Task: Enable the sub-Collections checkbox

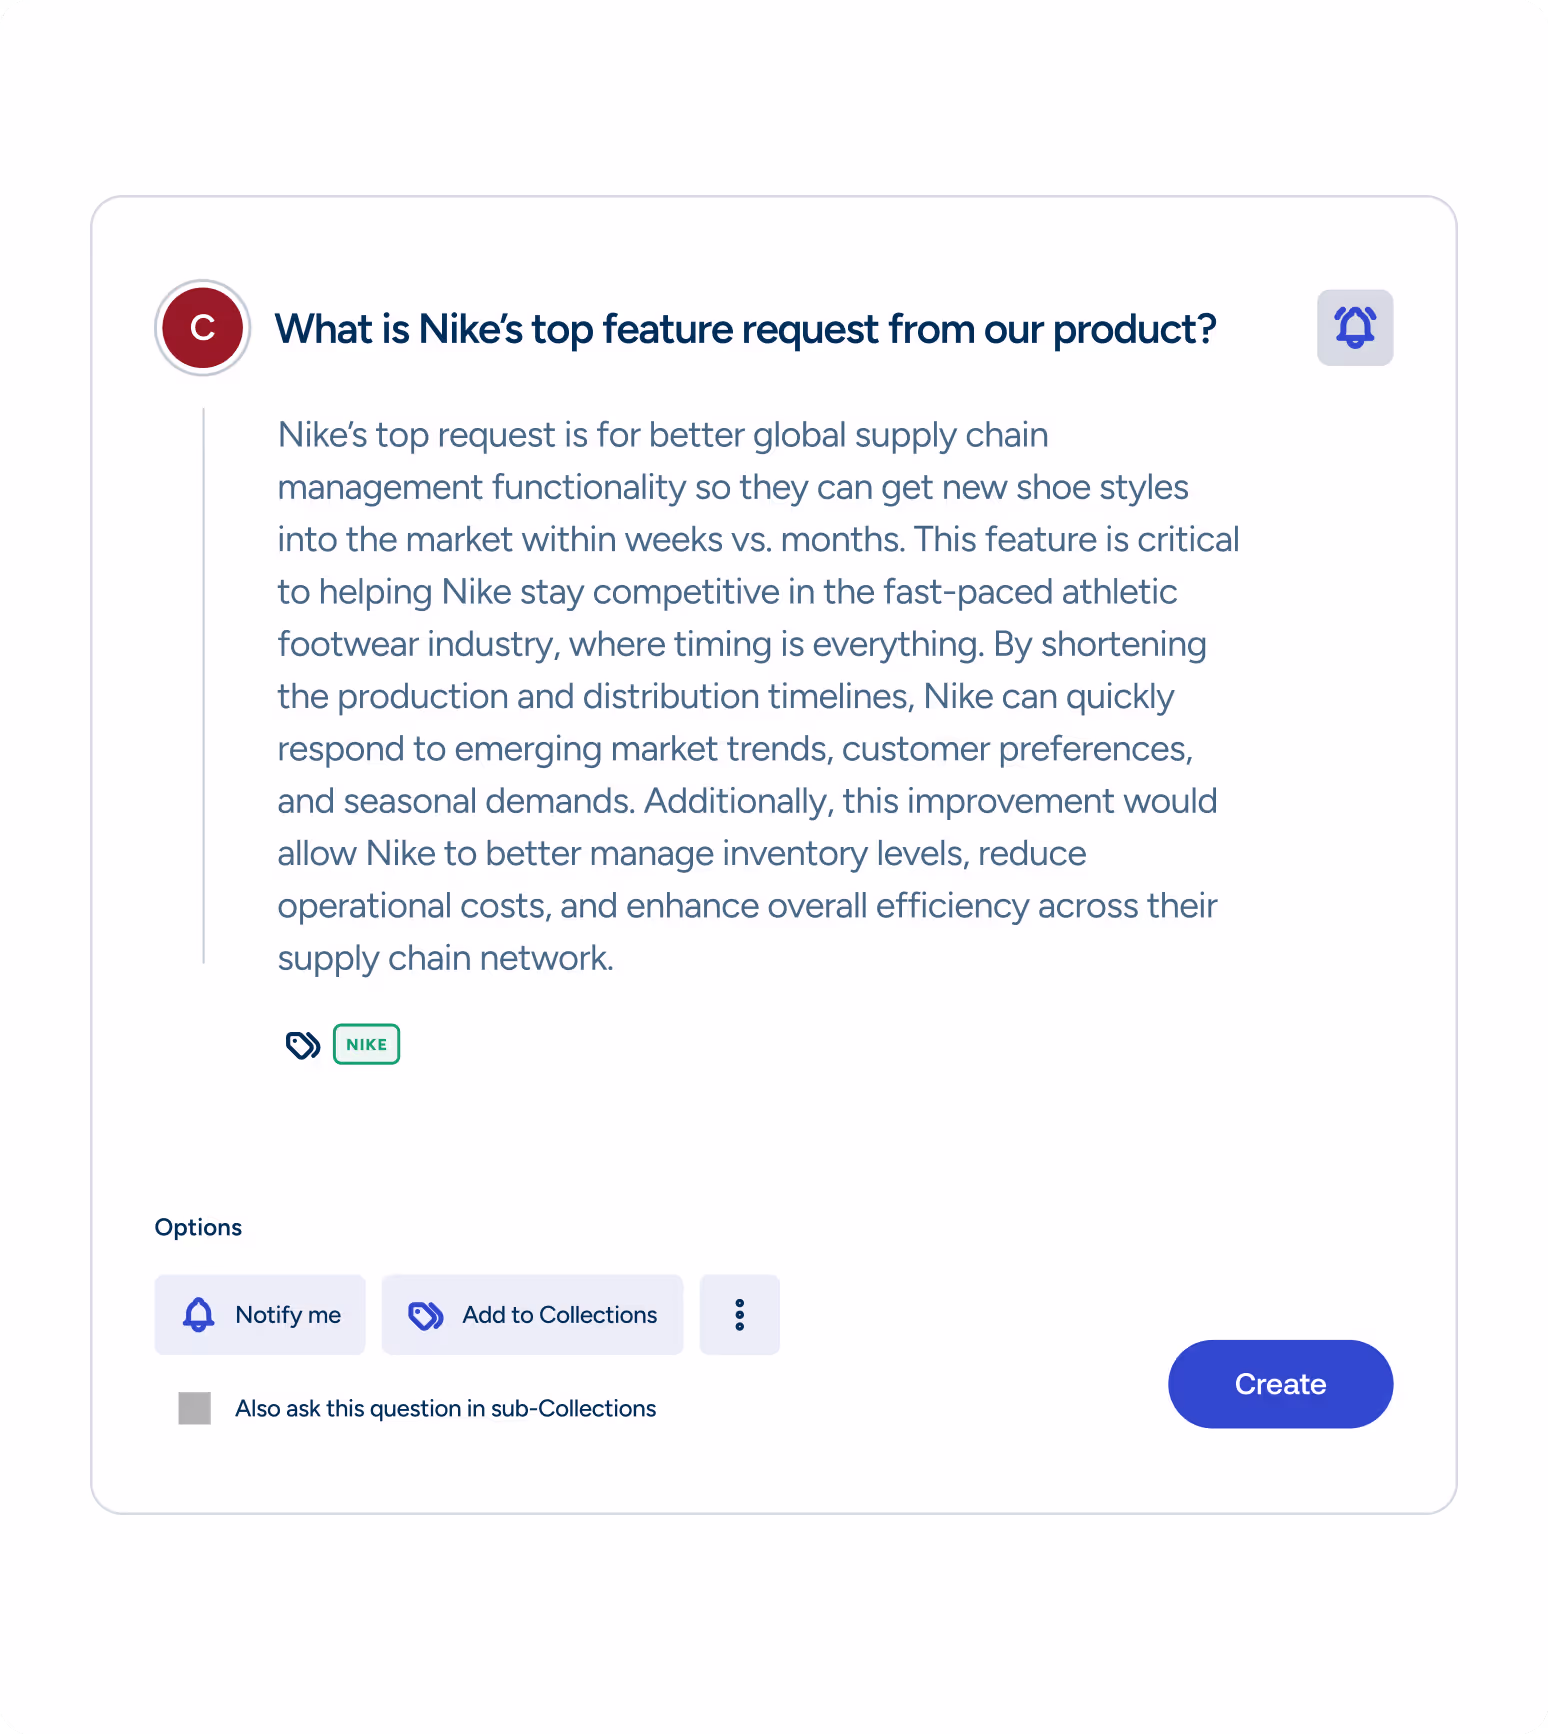Action: click(194, 1408)
